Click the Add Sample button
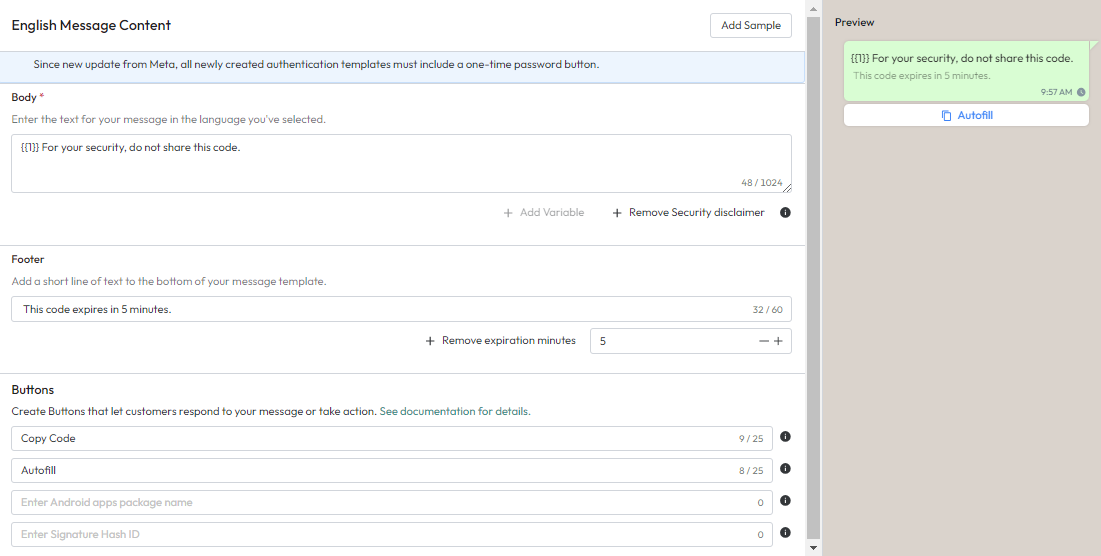 [750, 26]
